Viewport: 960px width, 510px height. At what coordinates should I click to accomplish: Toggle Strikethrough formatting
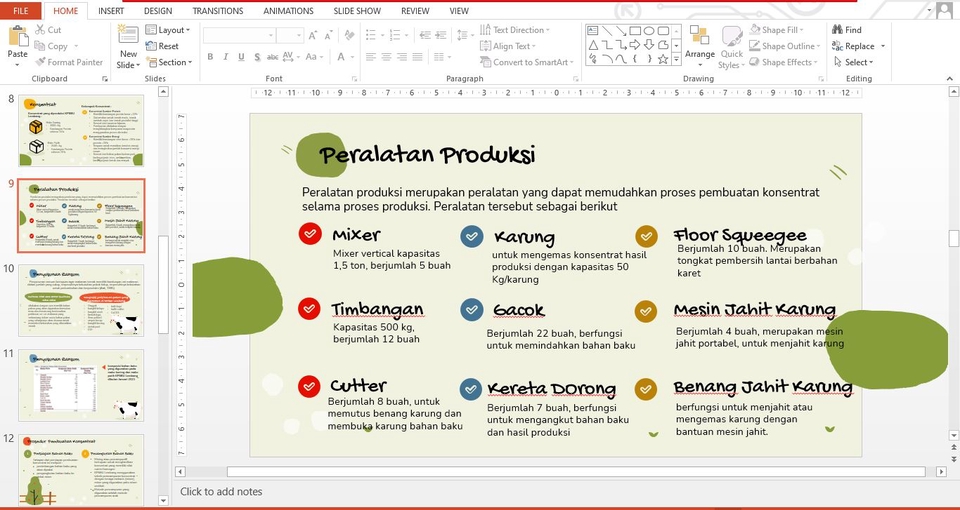pyautogui.click(x=272, y=57)
